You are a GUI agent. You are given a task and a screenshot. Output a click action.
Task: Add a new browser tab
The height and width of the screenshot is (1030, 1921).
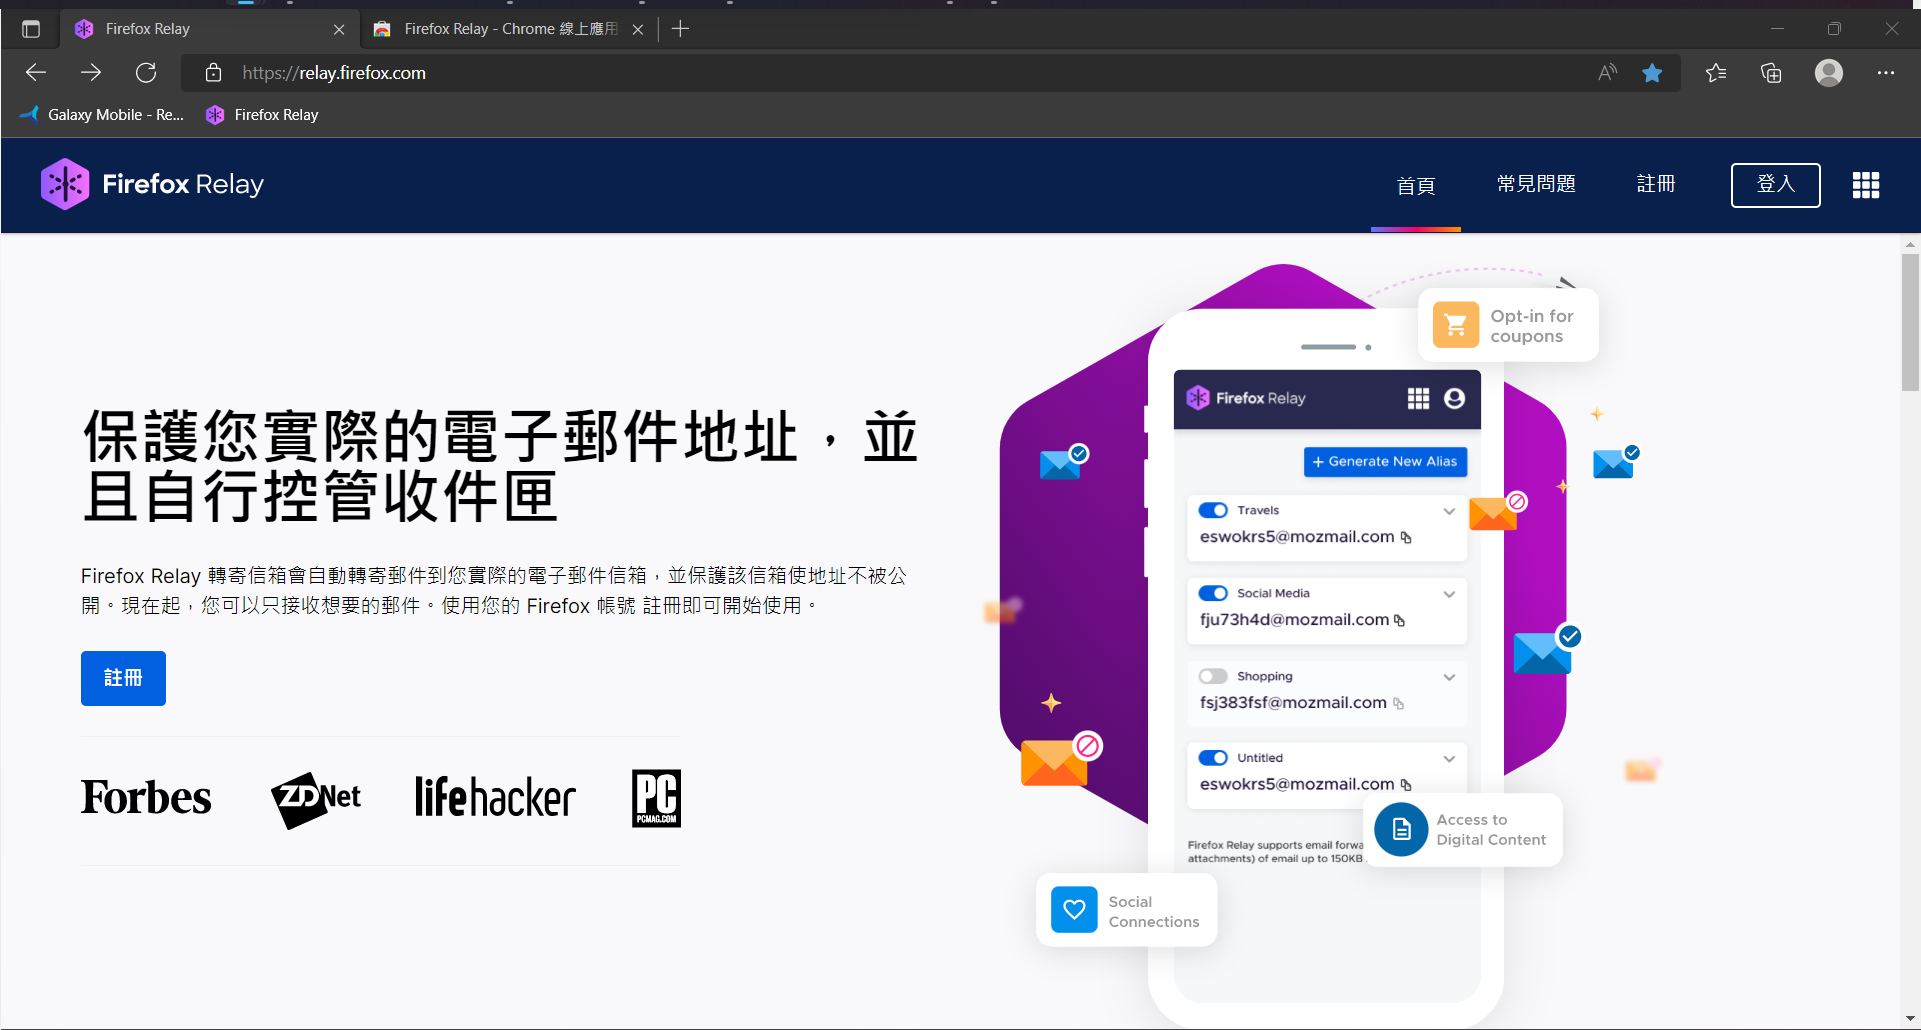click(680, 29)
